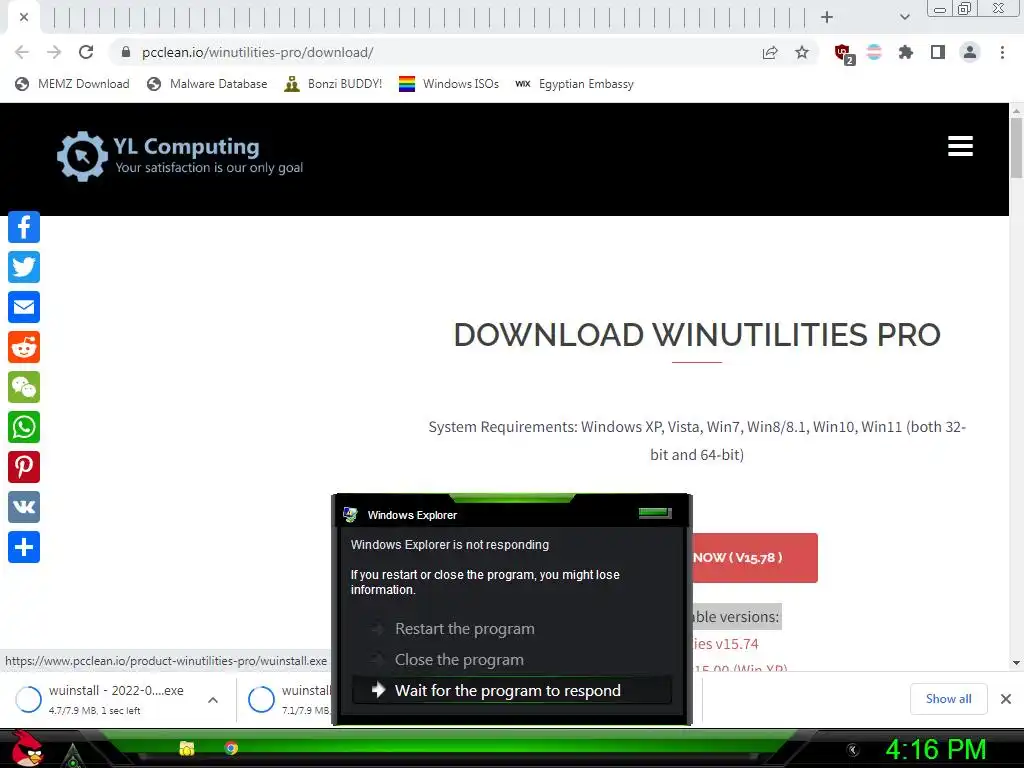Open the clock showing 4:16 PM
This screenshot has height=768, width=1024.
click(935, 750)
